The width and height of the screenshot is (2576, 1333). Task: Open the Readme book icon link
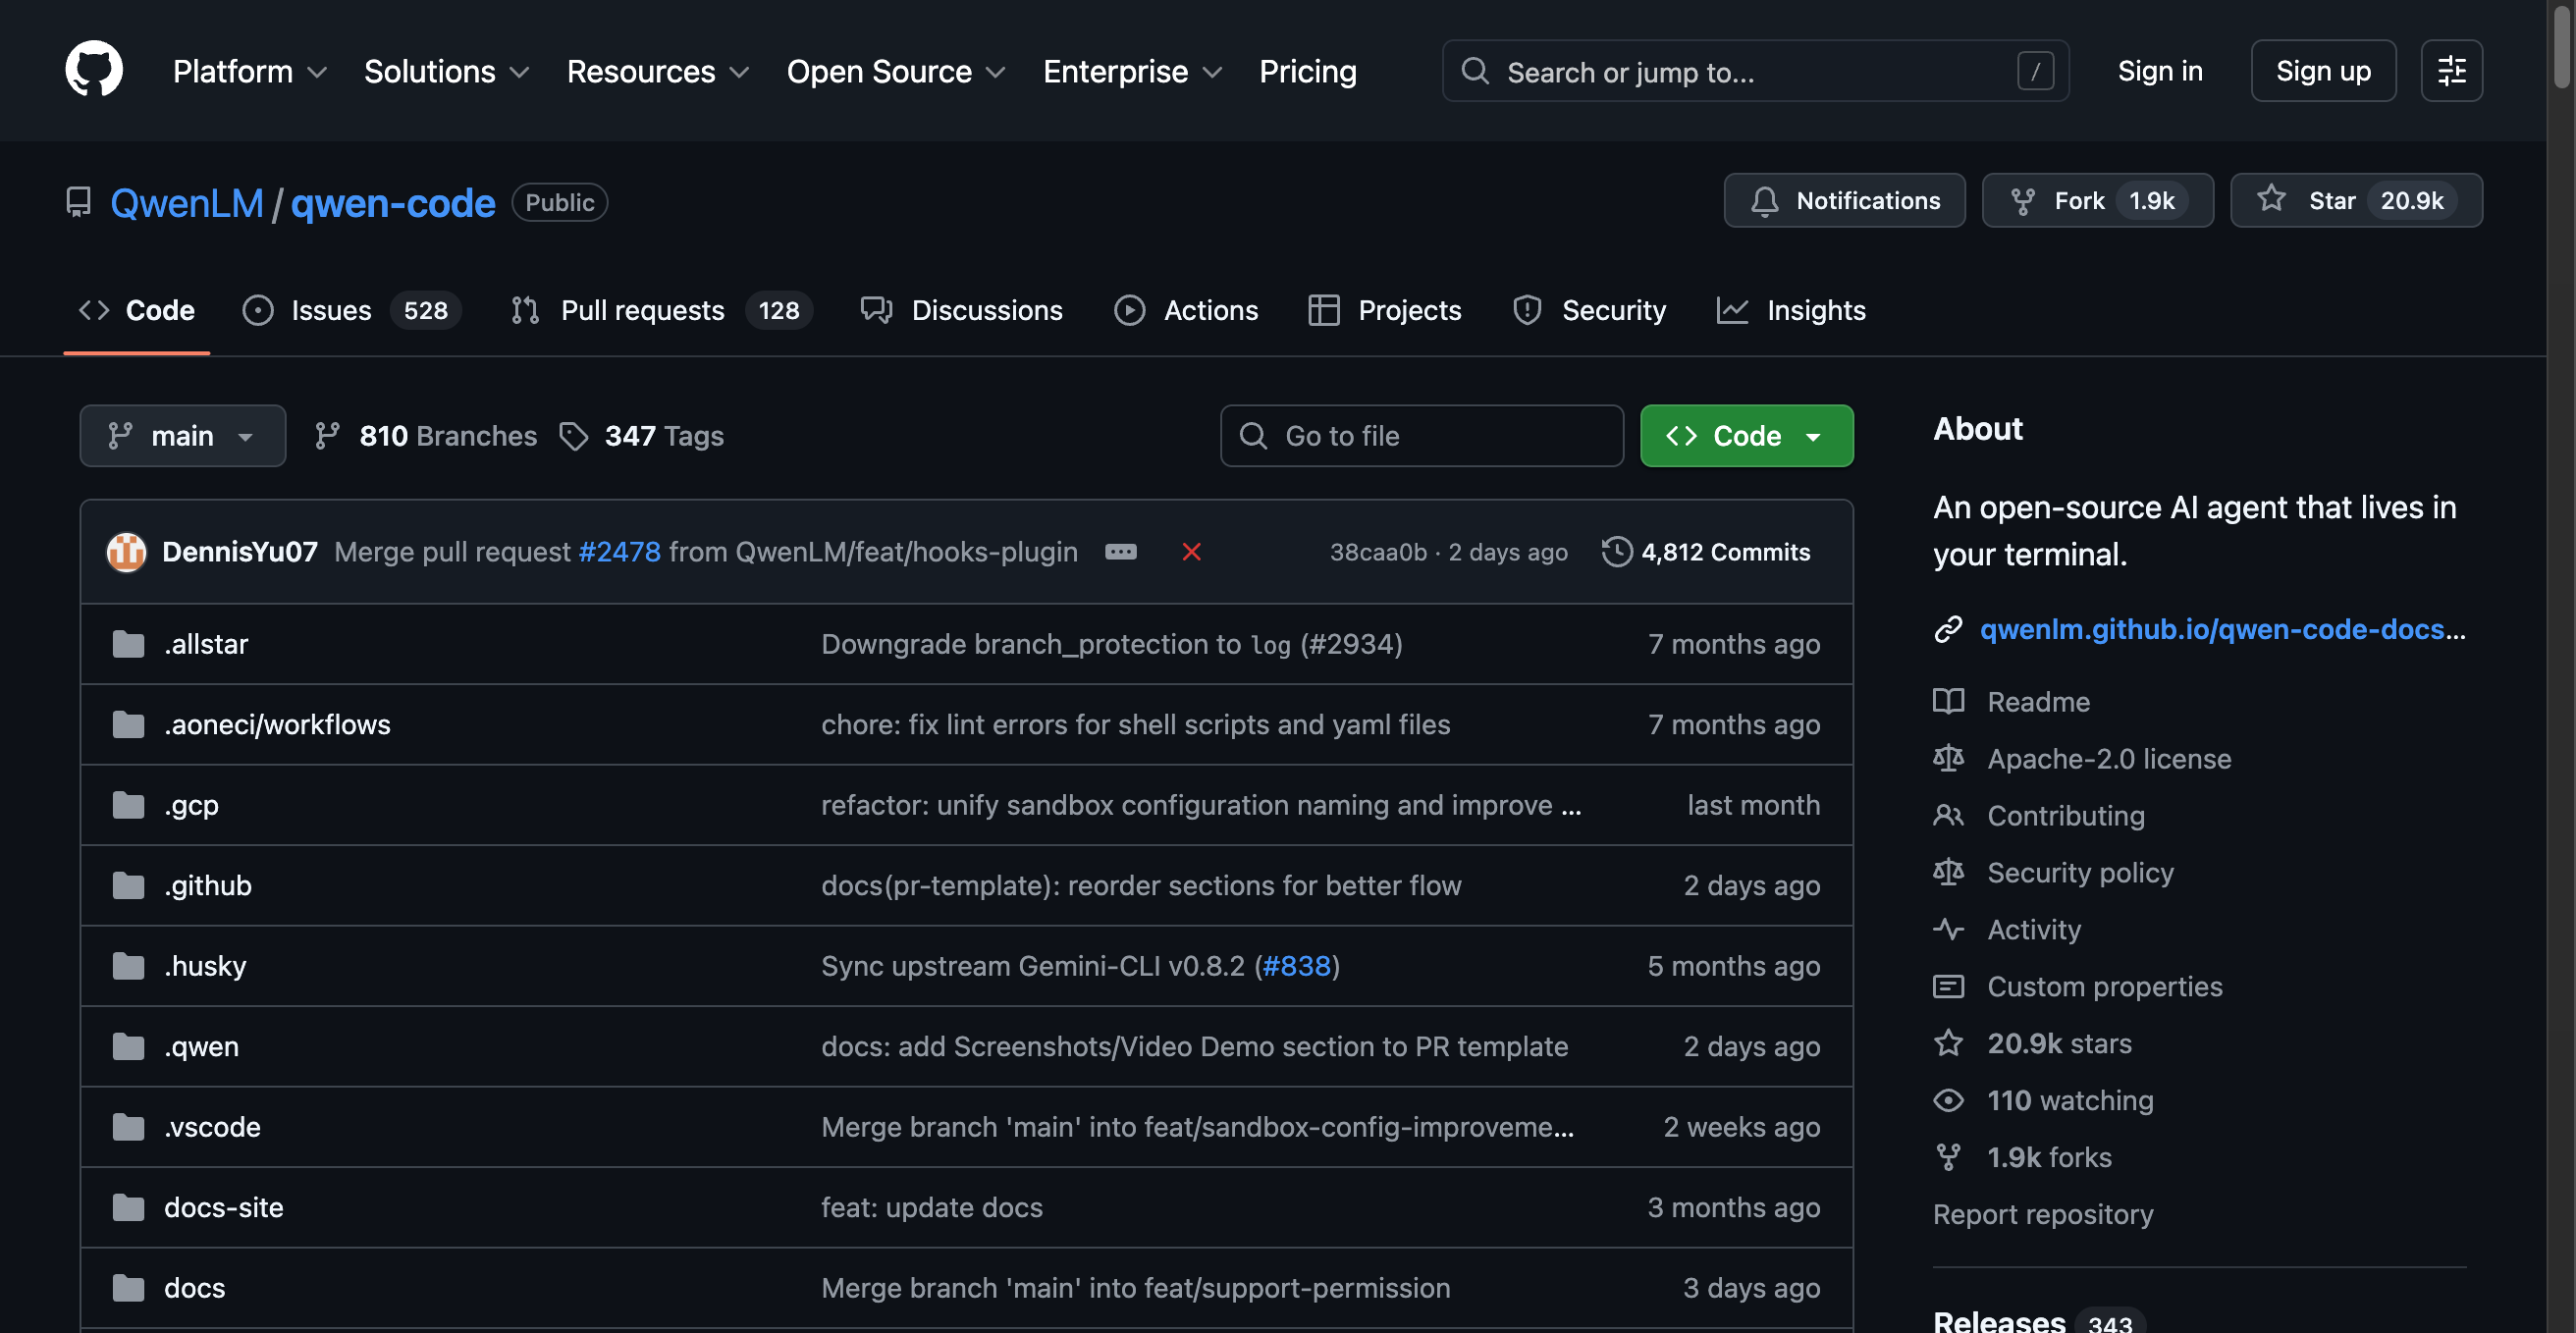(1948, 701)
